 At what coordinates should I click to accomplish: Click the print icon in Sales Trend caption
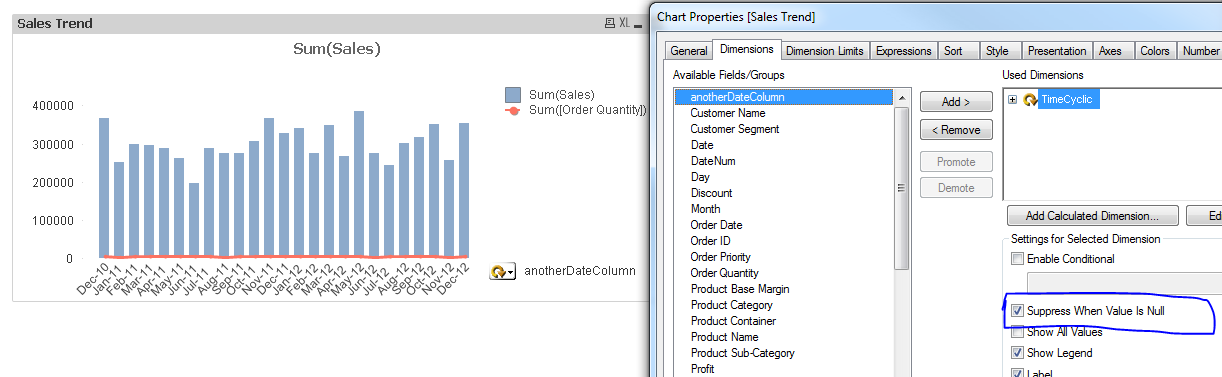610,23
